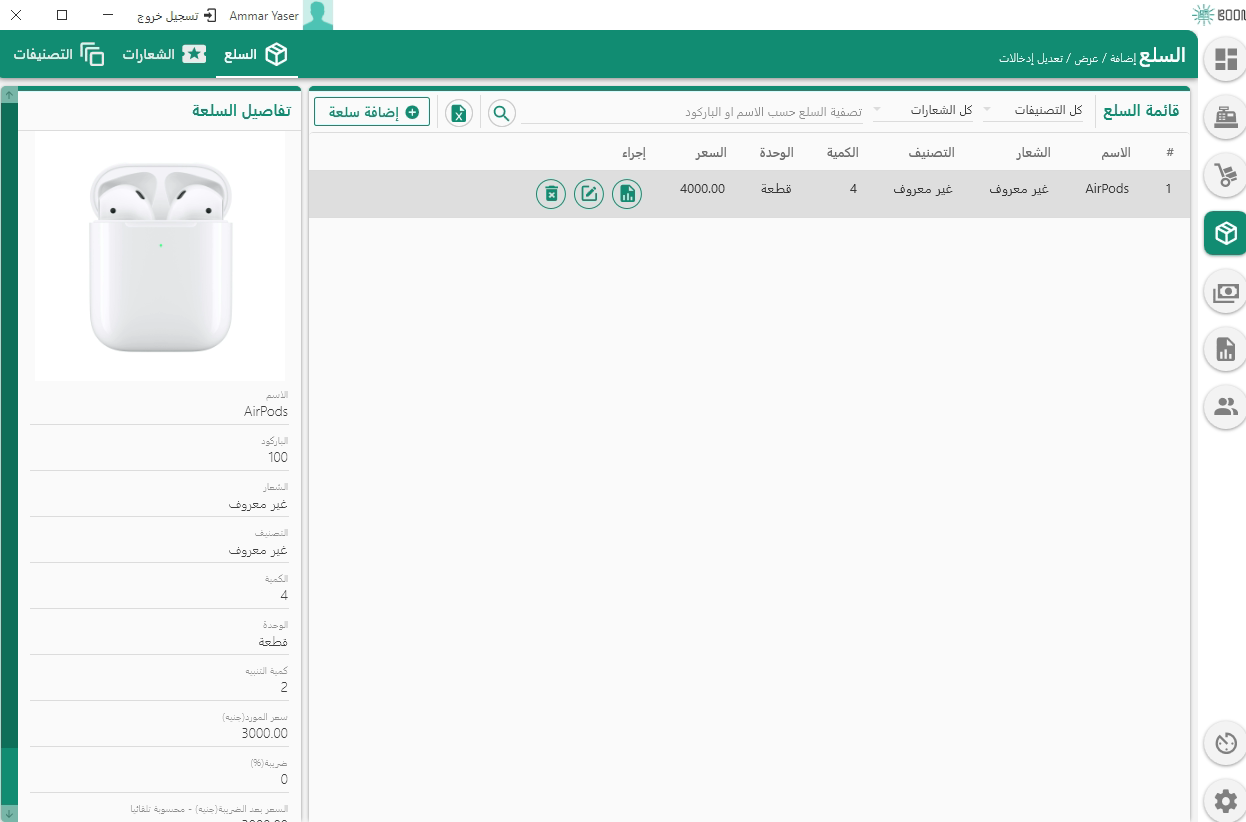The image size is (1246, 822).
Task: Open the timer clock sidebar icon
Action: pos(1225,743)
